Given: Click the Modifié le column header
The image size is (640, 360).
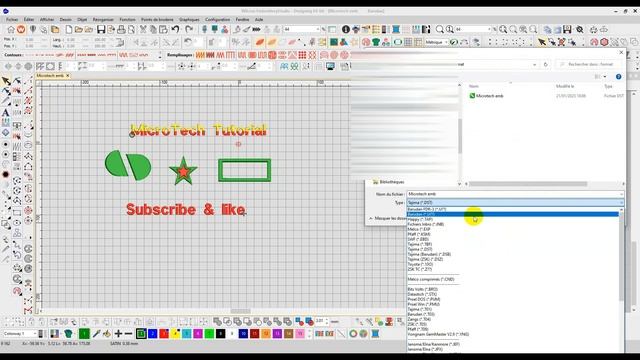Looking at the screenshot, I should pyautogui.click(x=565, y=87).
